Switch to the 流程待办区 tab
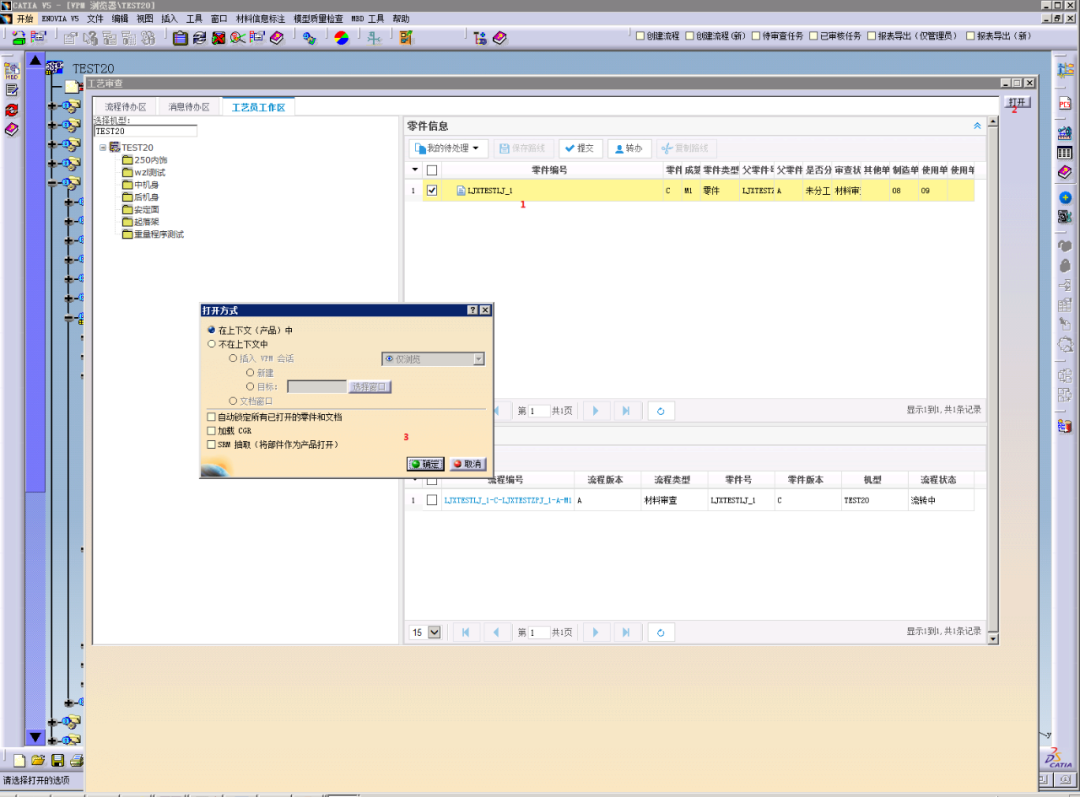 pyautogui.click(x=125, y=107)
